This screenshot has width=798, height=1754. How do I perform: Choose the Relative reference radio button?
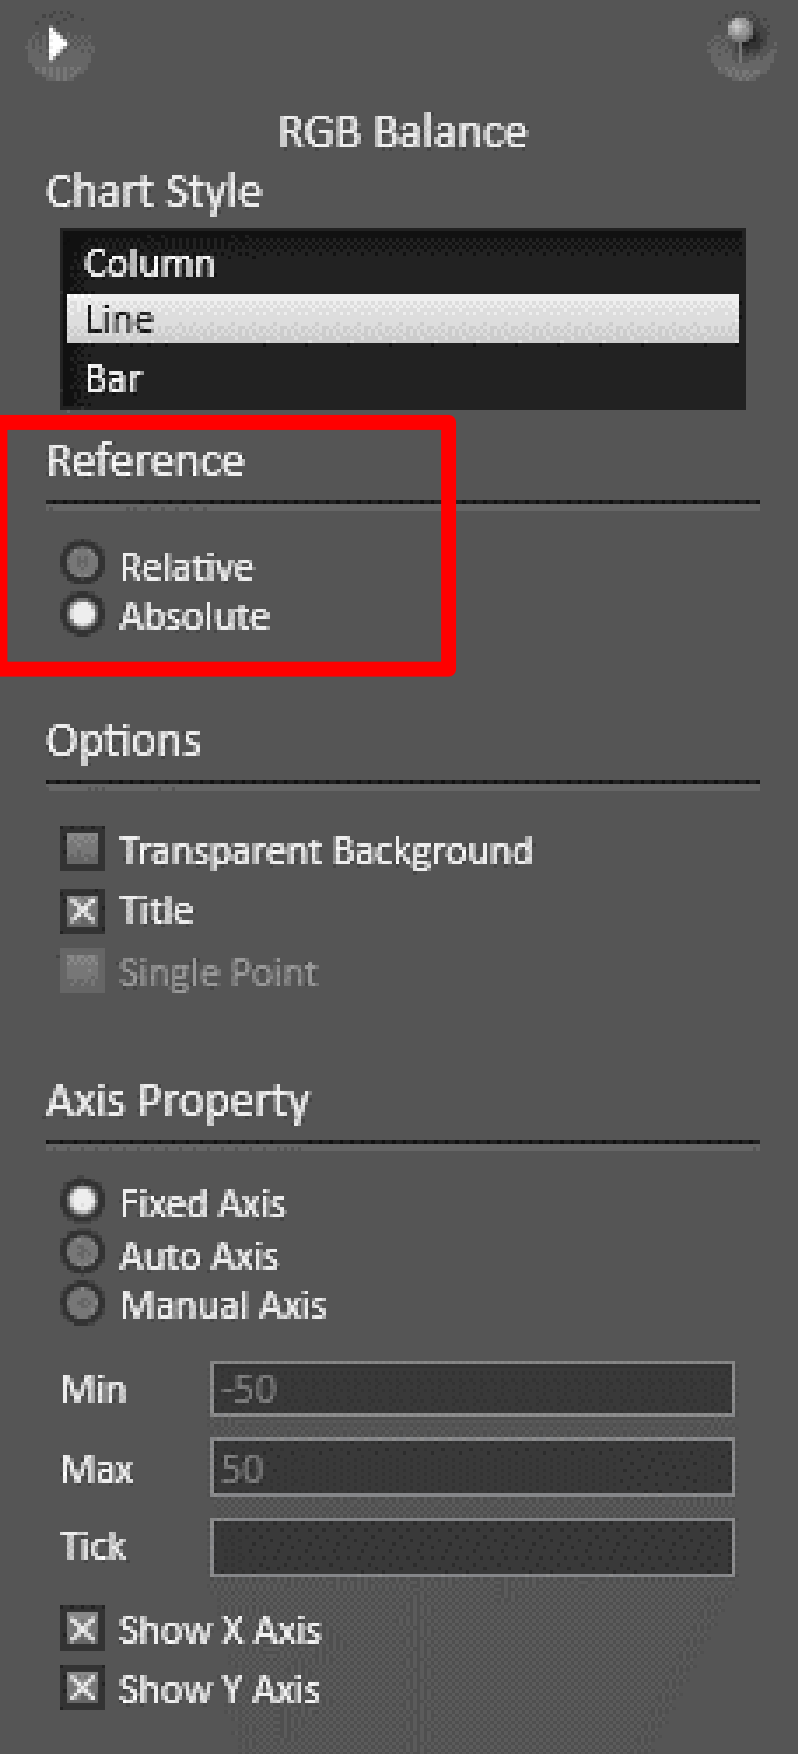(83, 562)
